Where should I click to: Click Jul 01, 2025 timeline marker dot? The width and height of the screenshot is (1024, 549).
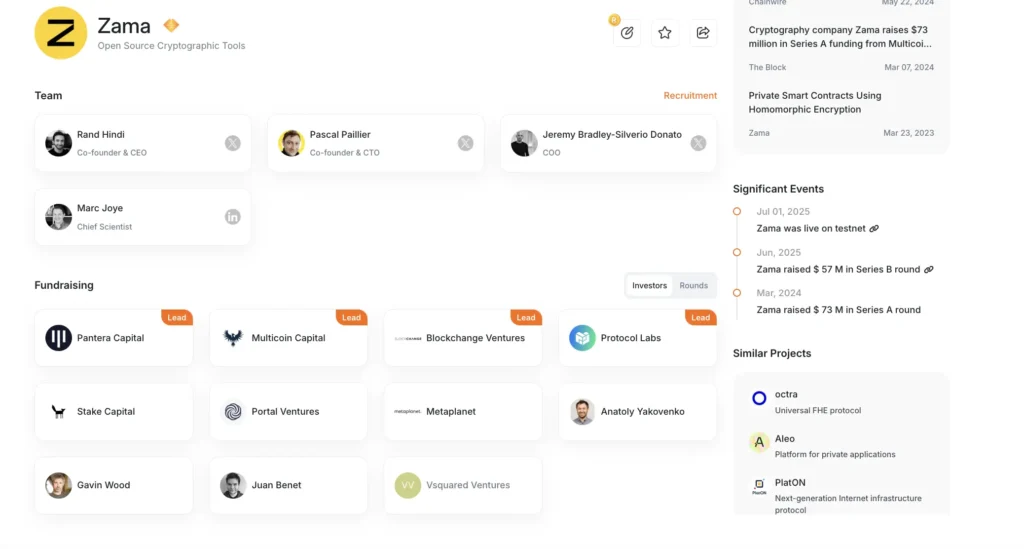pyautogui.click(x=737, y=212)
